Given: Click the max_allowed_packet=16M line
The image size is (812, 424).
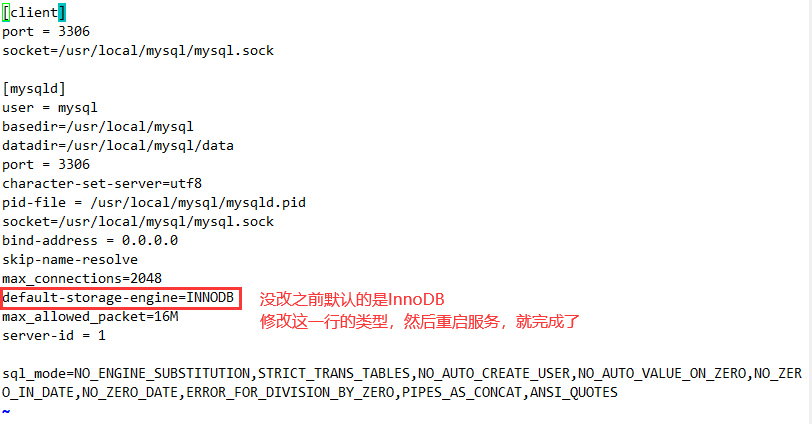Looking at the screenshot, I should pos(90,316).
